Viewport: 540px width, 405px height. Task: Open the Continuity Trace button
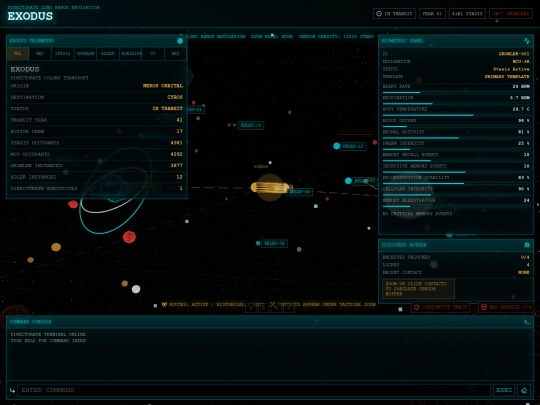(x=440, y=307)
